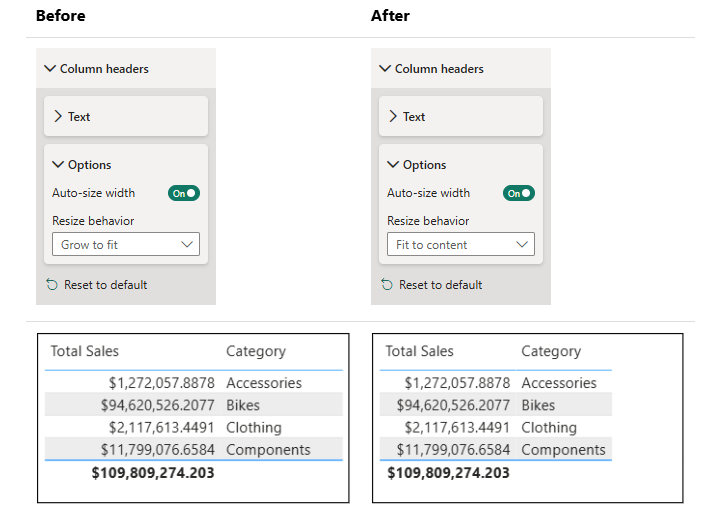Click the reset icon in the Before panel

click(x=52, y=285)
